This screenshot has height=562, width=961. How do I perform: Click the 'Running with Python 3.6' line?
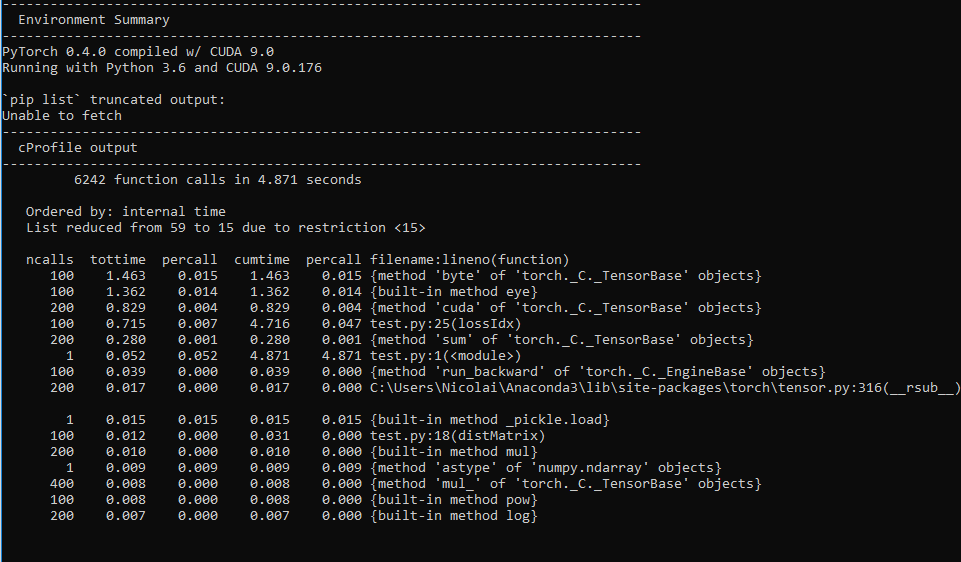pos(162,68)
